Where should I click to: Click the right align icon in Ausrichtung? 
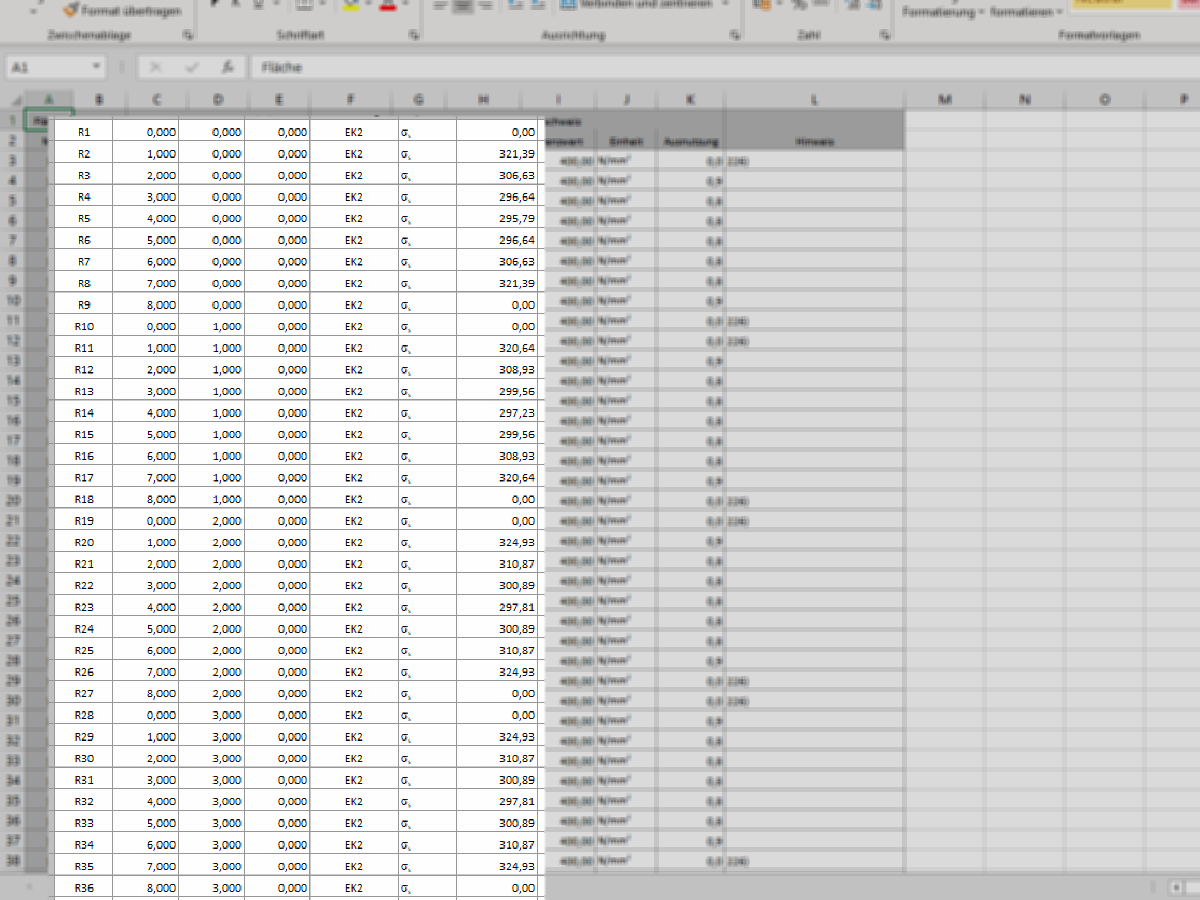pos(486,5)
